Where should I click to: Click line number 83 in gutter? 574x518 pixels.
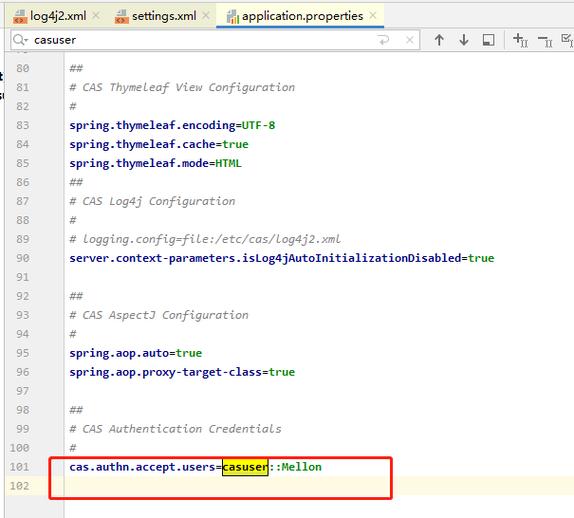22,125
